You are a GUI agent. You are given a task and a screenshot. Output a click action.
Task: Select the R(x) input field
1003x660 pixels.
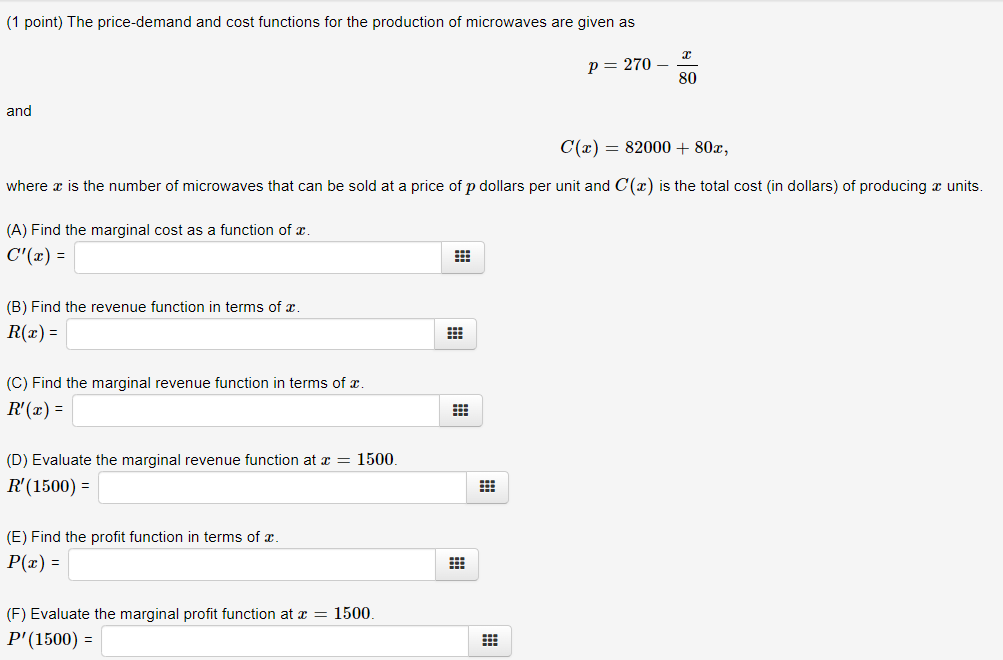pos(249,333)
